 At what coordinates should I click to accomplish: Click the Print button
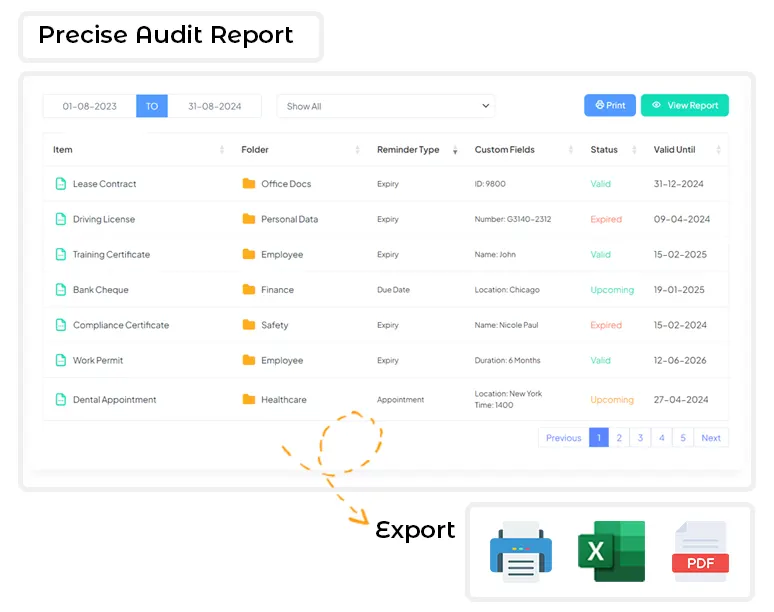point(610,105)
